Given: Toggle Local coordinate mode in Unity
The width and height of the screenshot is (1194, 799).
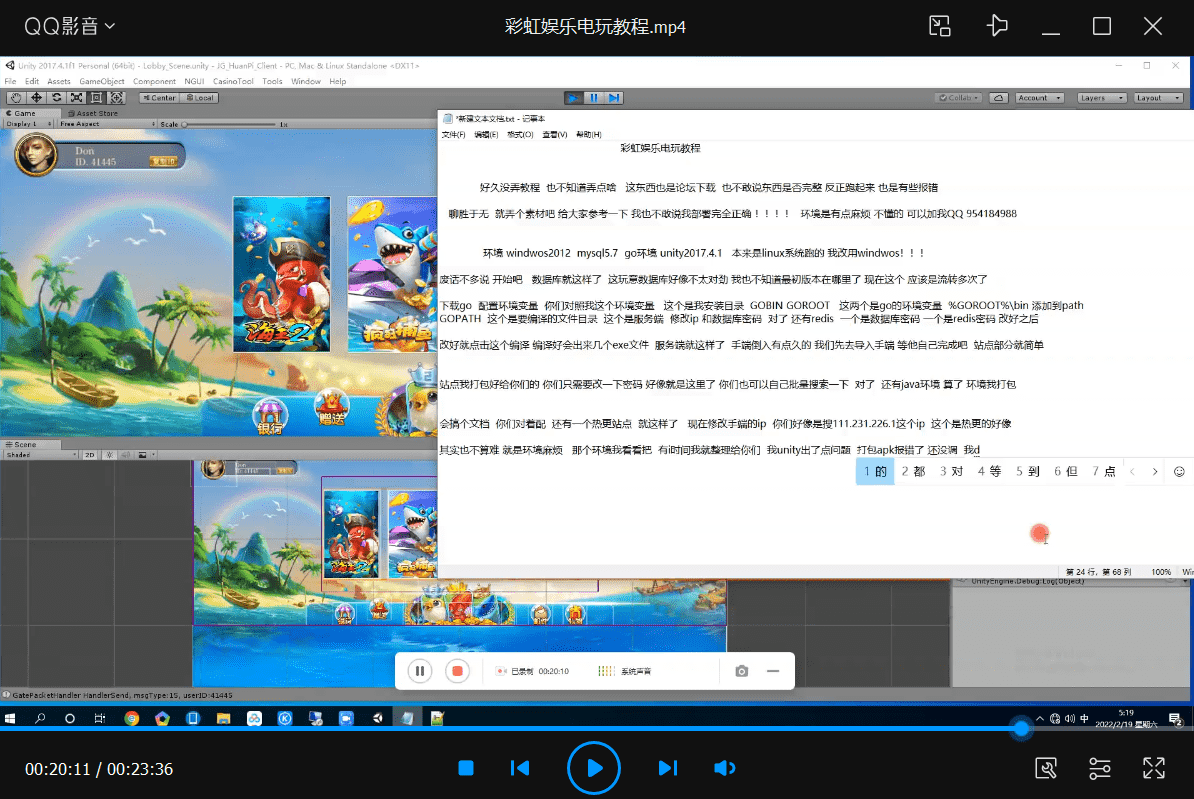Looking at the screenshot, I should click(200, 97).
